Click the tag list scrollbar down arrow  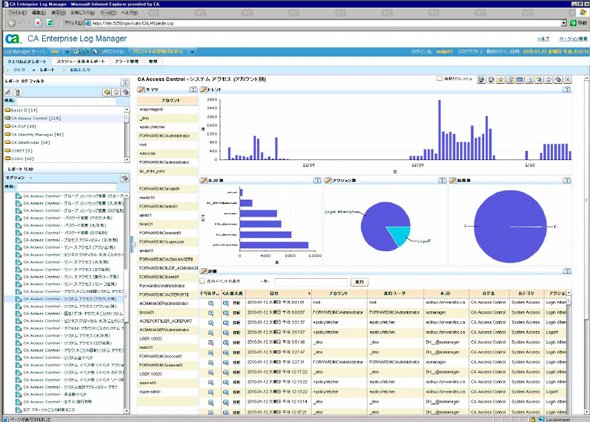tap(127, 160)
